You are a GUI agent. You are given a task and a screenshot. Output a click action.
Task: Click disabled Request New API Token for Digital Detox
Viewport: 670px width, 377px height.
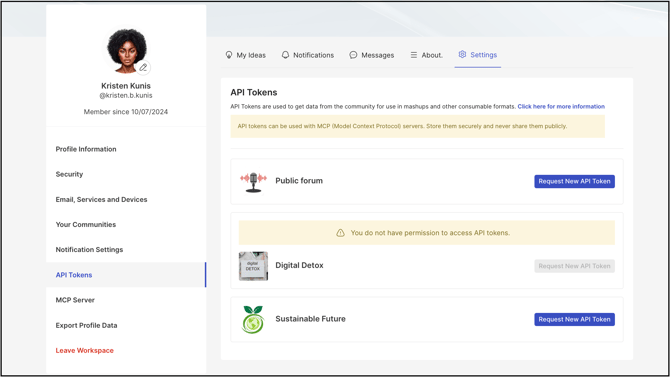point(574,266)
